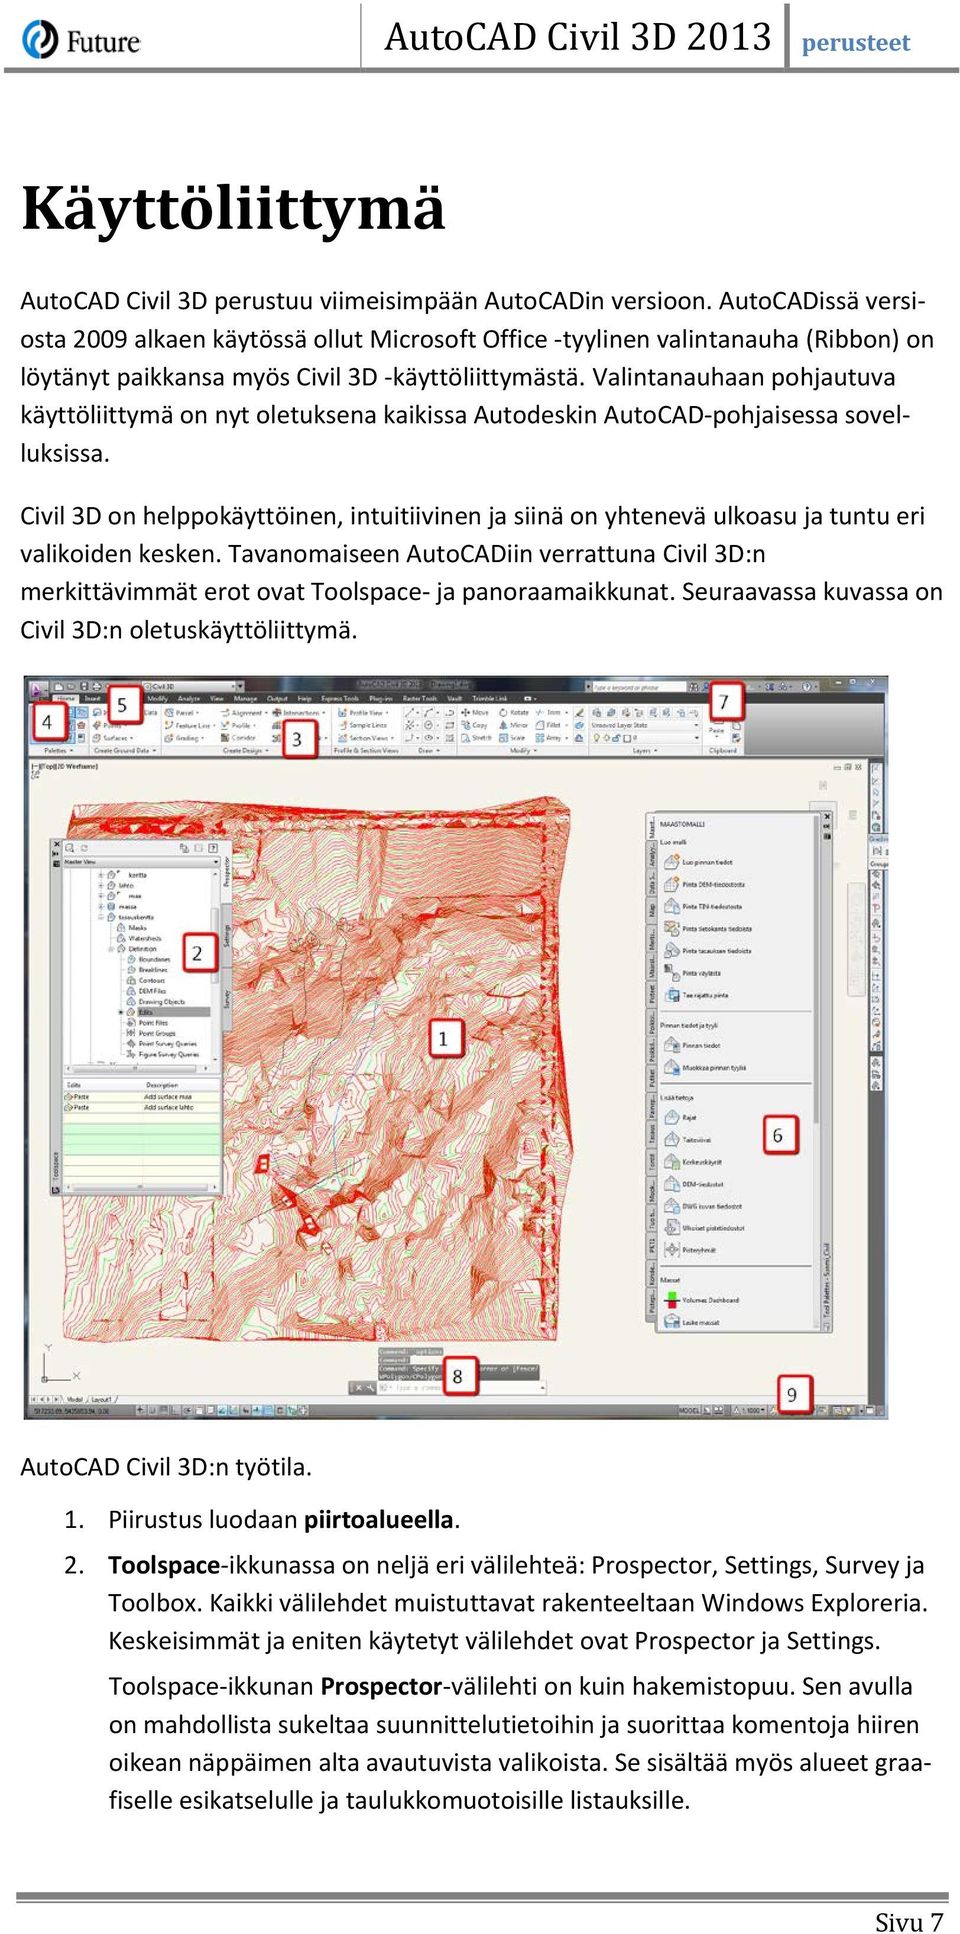Image resolution: width=960 pixels, height=1934 pixels.
Task: Click 'Pinnan tiedot' palette tool
Action: [691, 1045]
